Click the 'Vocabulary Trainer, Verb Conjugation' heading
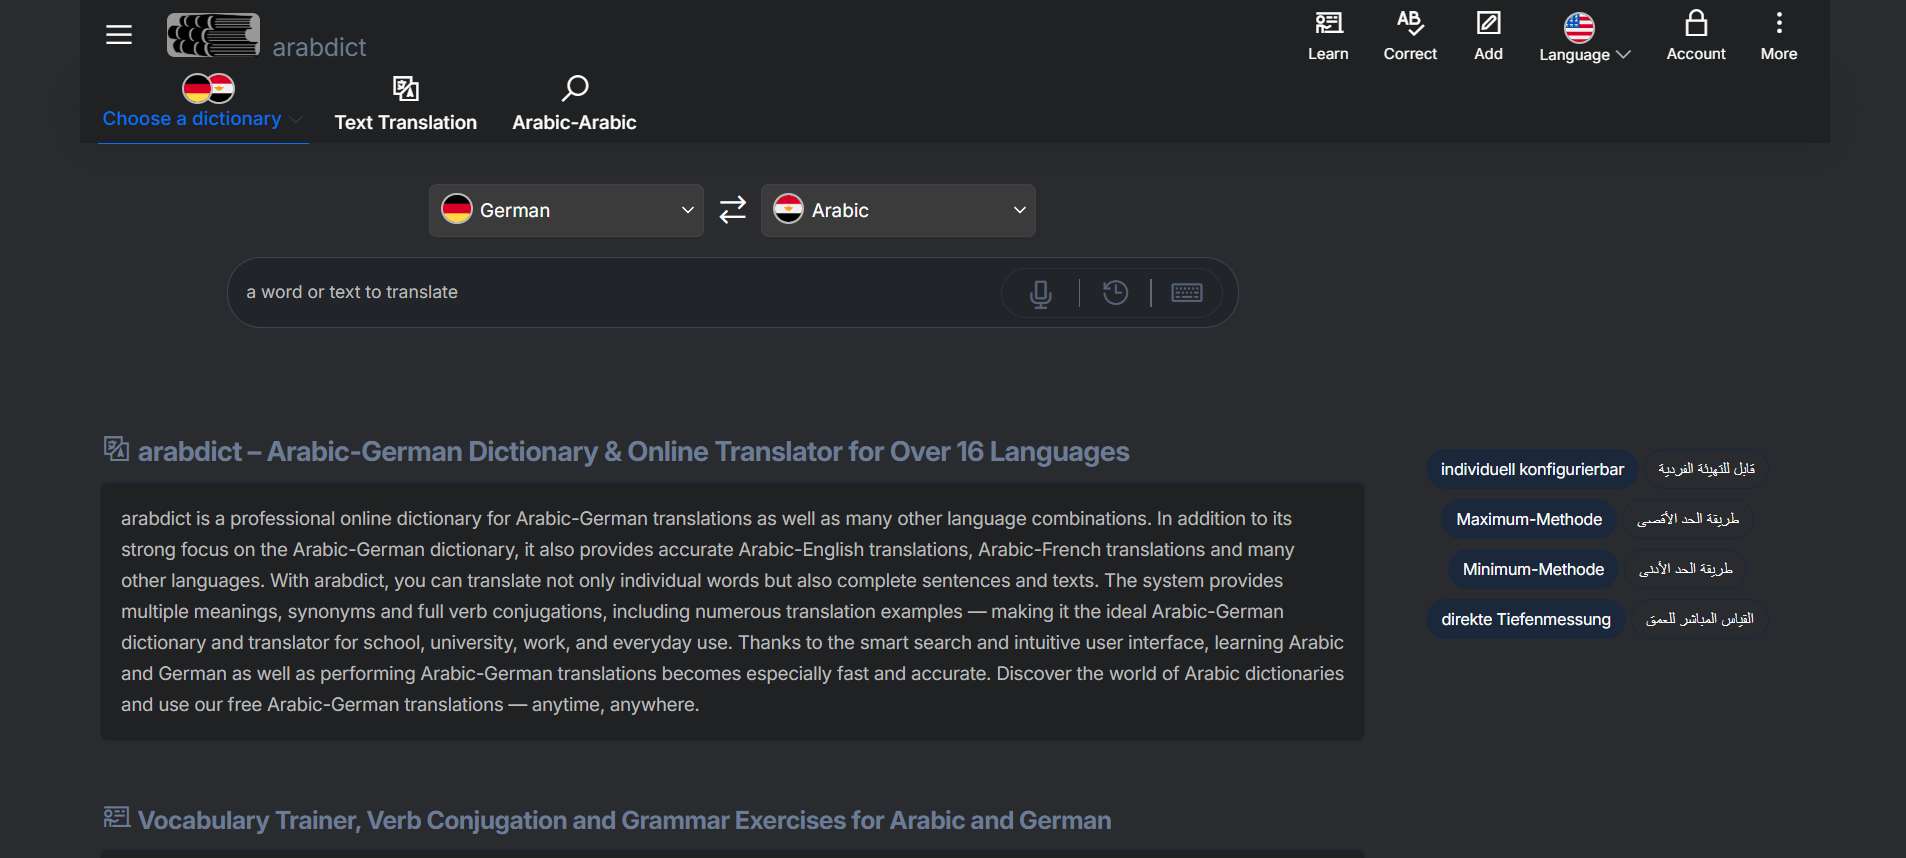This screenshot has width=1906, height=858. coord(625,821)
